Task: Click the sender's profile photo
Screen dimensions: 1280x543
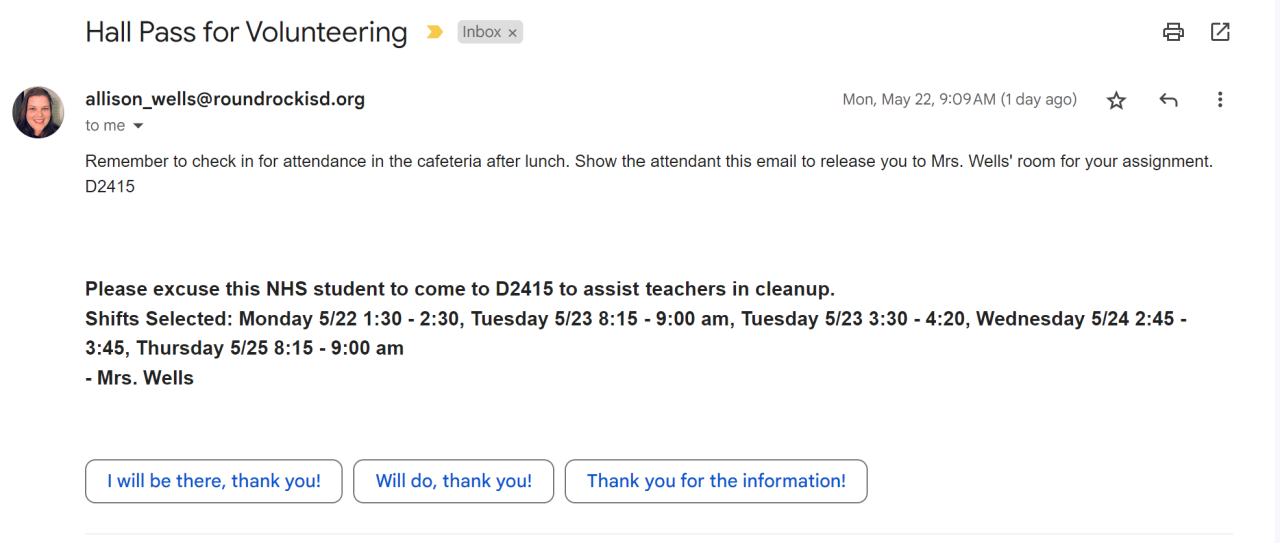Action: [38, 112]
